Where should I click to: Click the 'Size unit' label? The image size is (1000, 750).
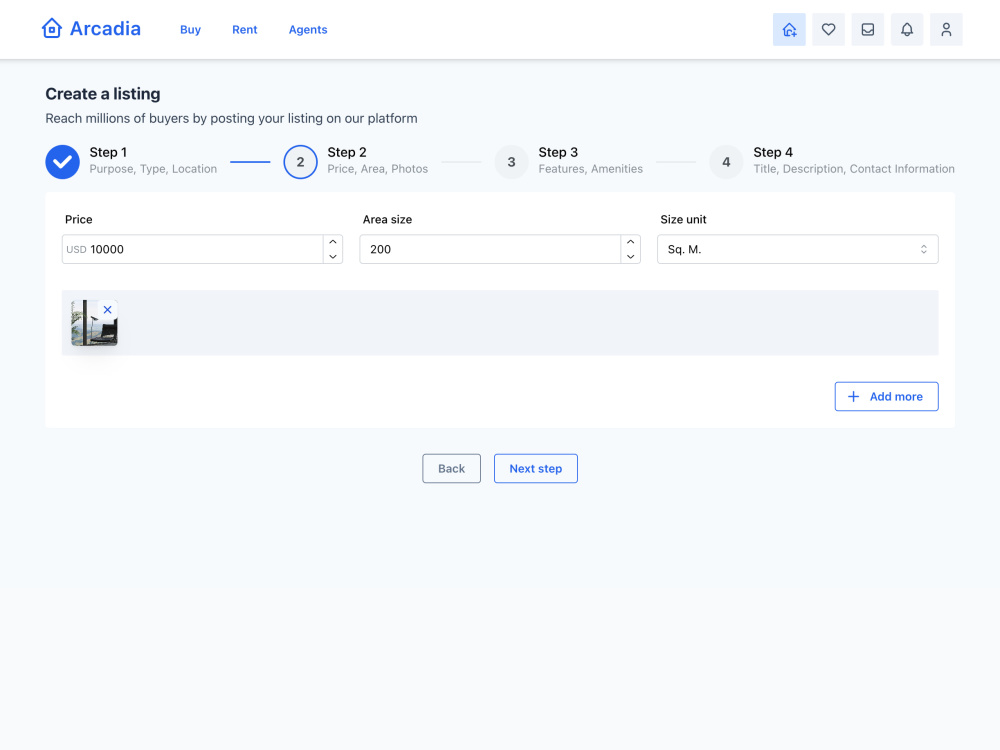click(683, 219)
